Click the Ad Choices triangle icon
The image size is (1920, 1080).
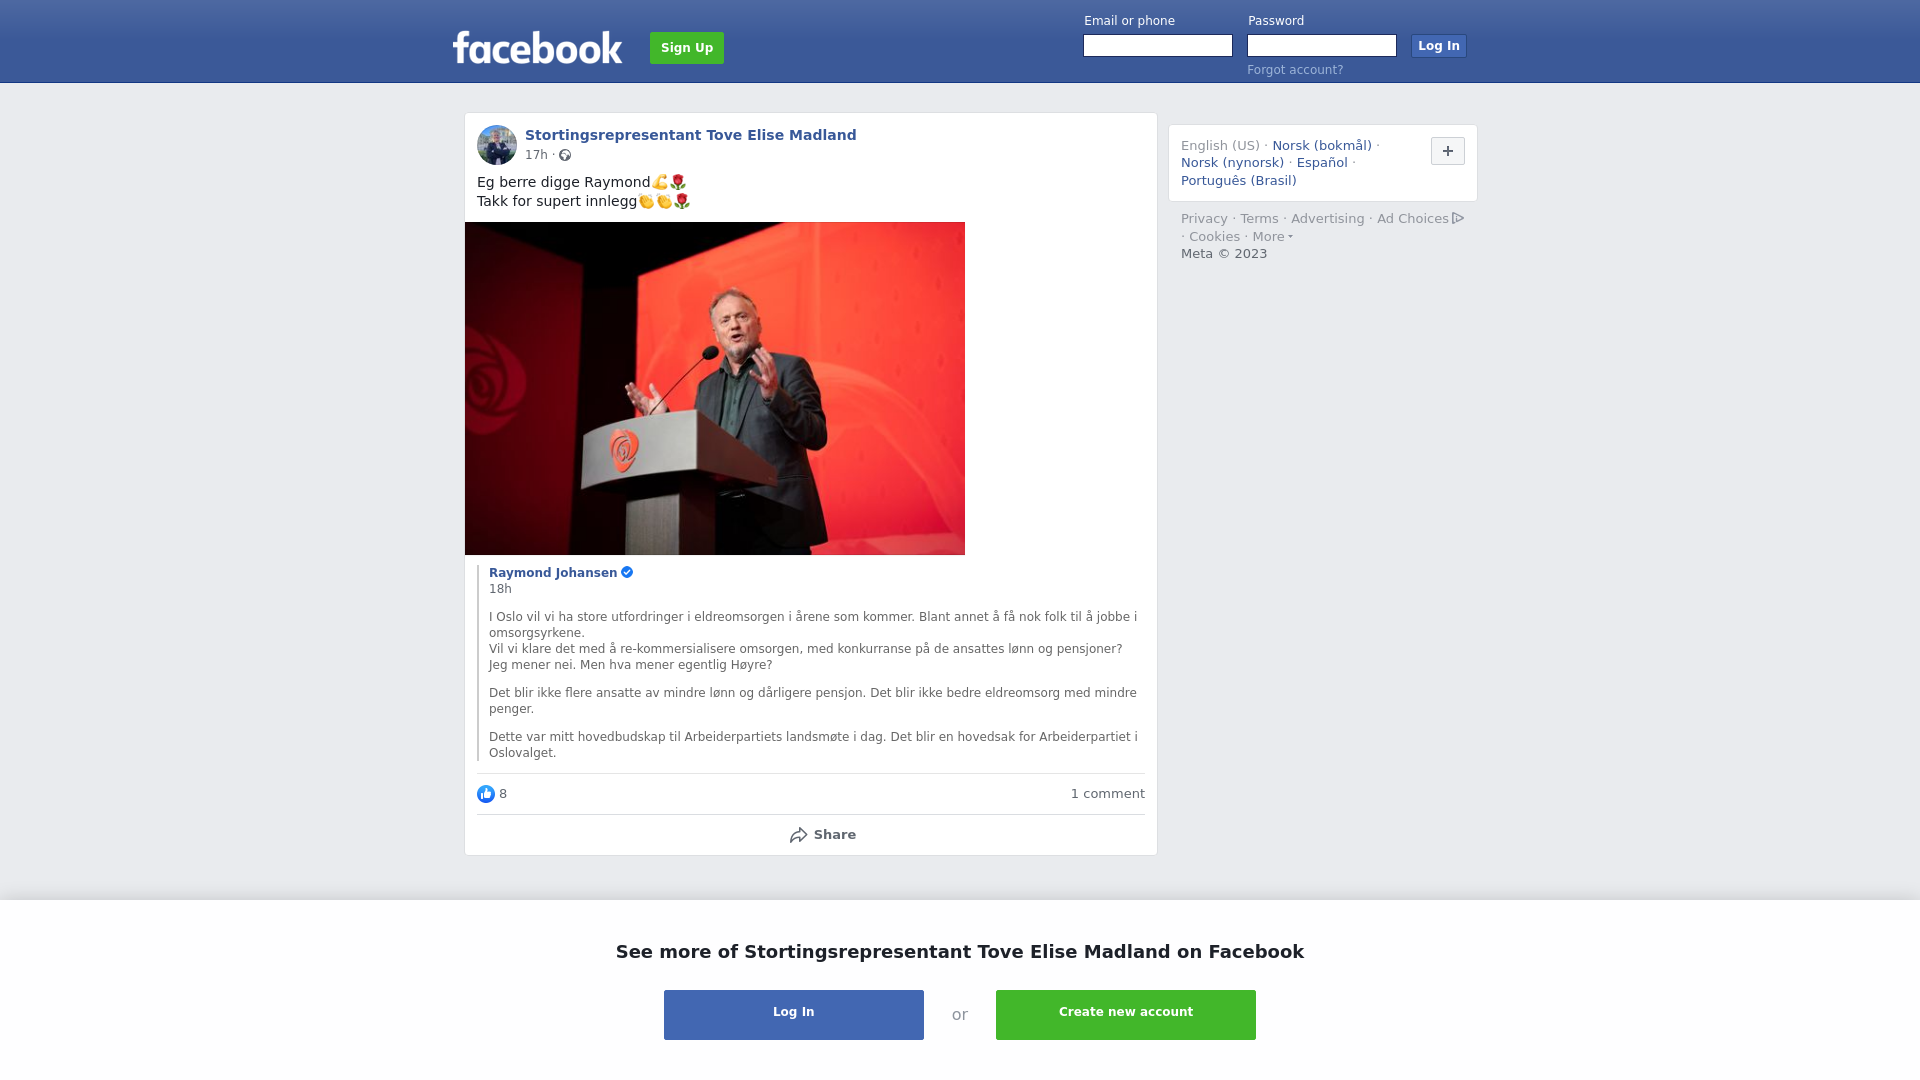(1458, 218)
